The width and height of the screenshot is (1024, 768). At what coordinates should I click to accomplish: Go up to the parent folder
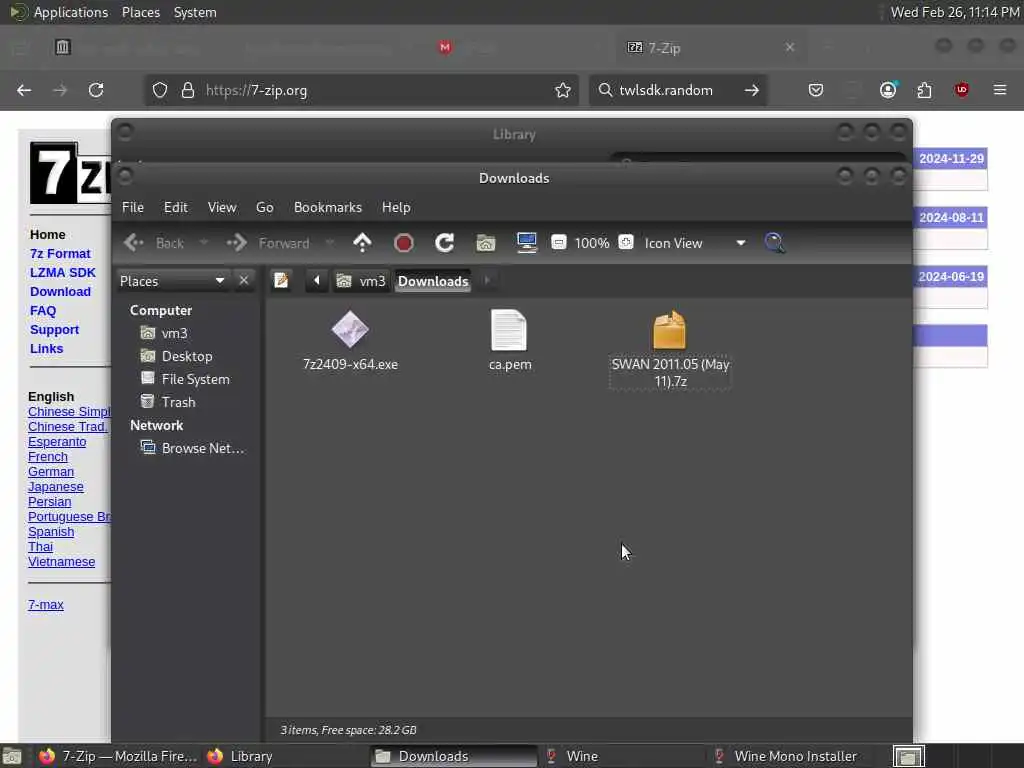[x=362, y=243]
